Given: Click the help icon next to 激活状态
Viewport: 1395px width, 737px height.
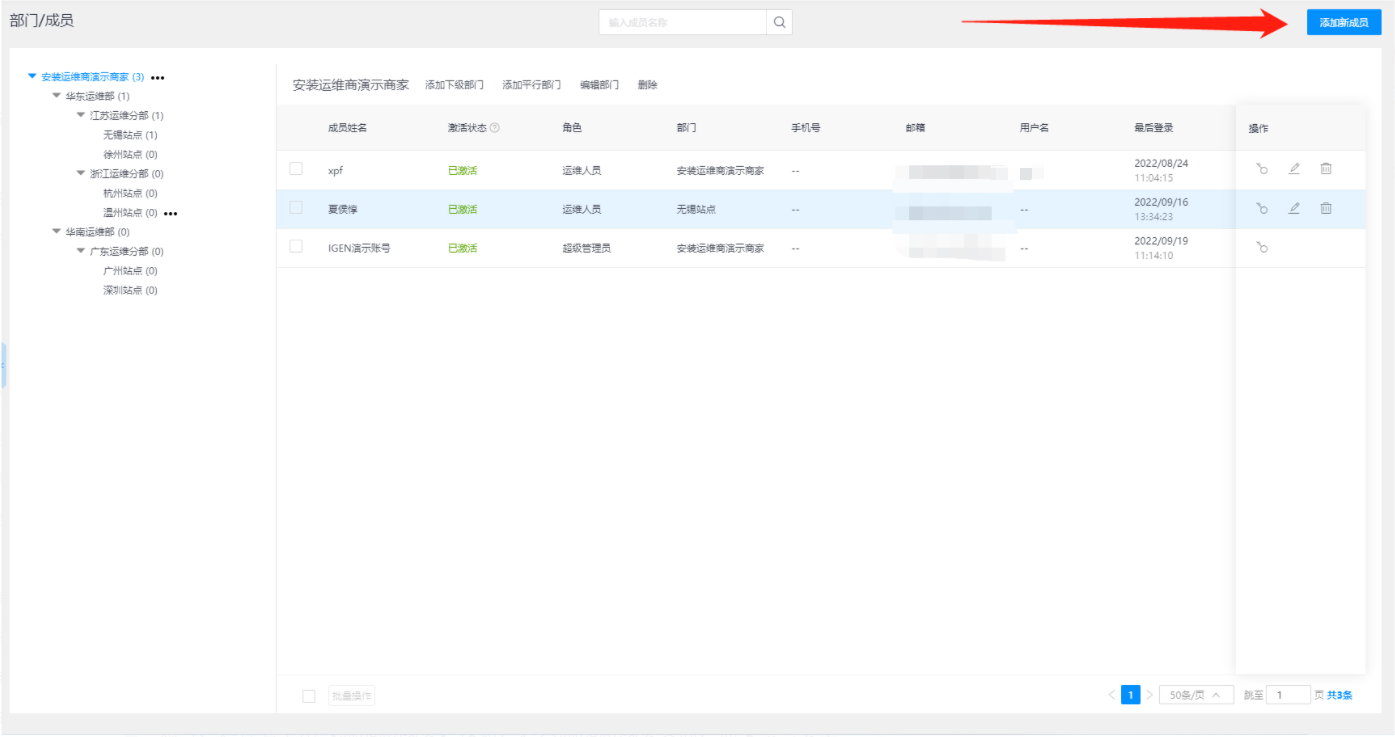Looking at the screenshot, I should coord(495,128).
